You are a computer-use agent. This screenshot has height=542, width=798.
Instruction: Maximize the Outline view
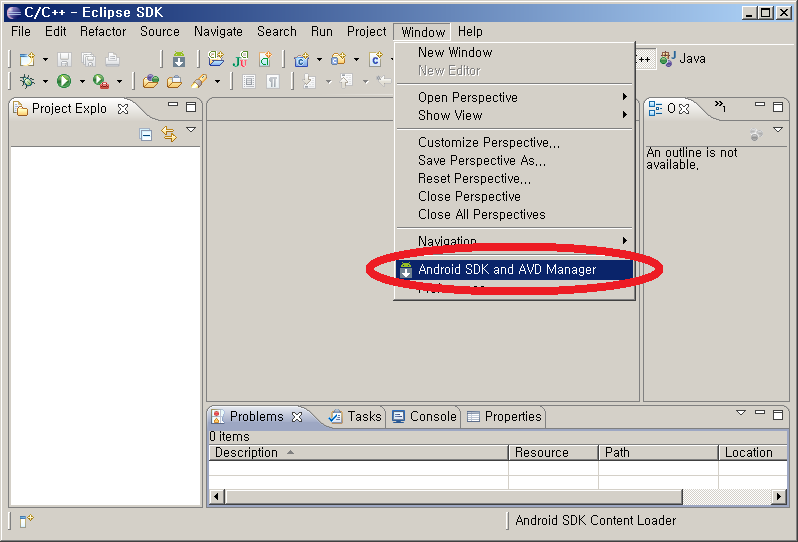[x=778, y=107]
